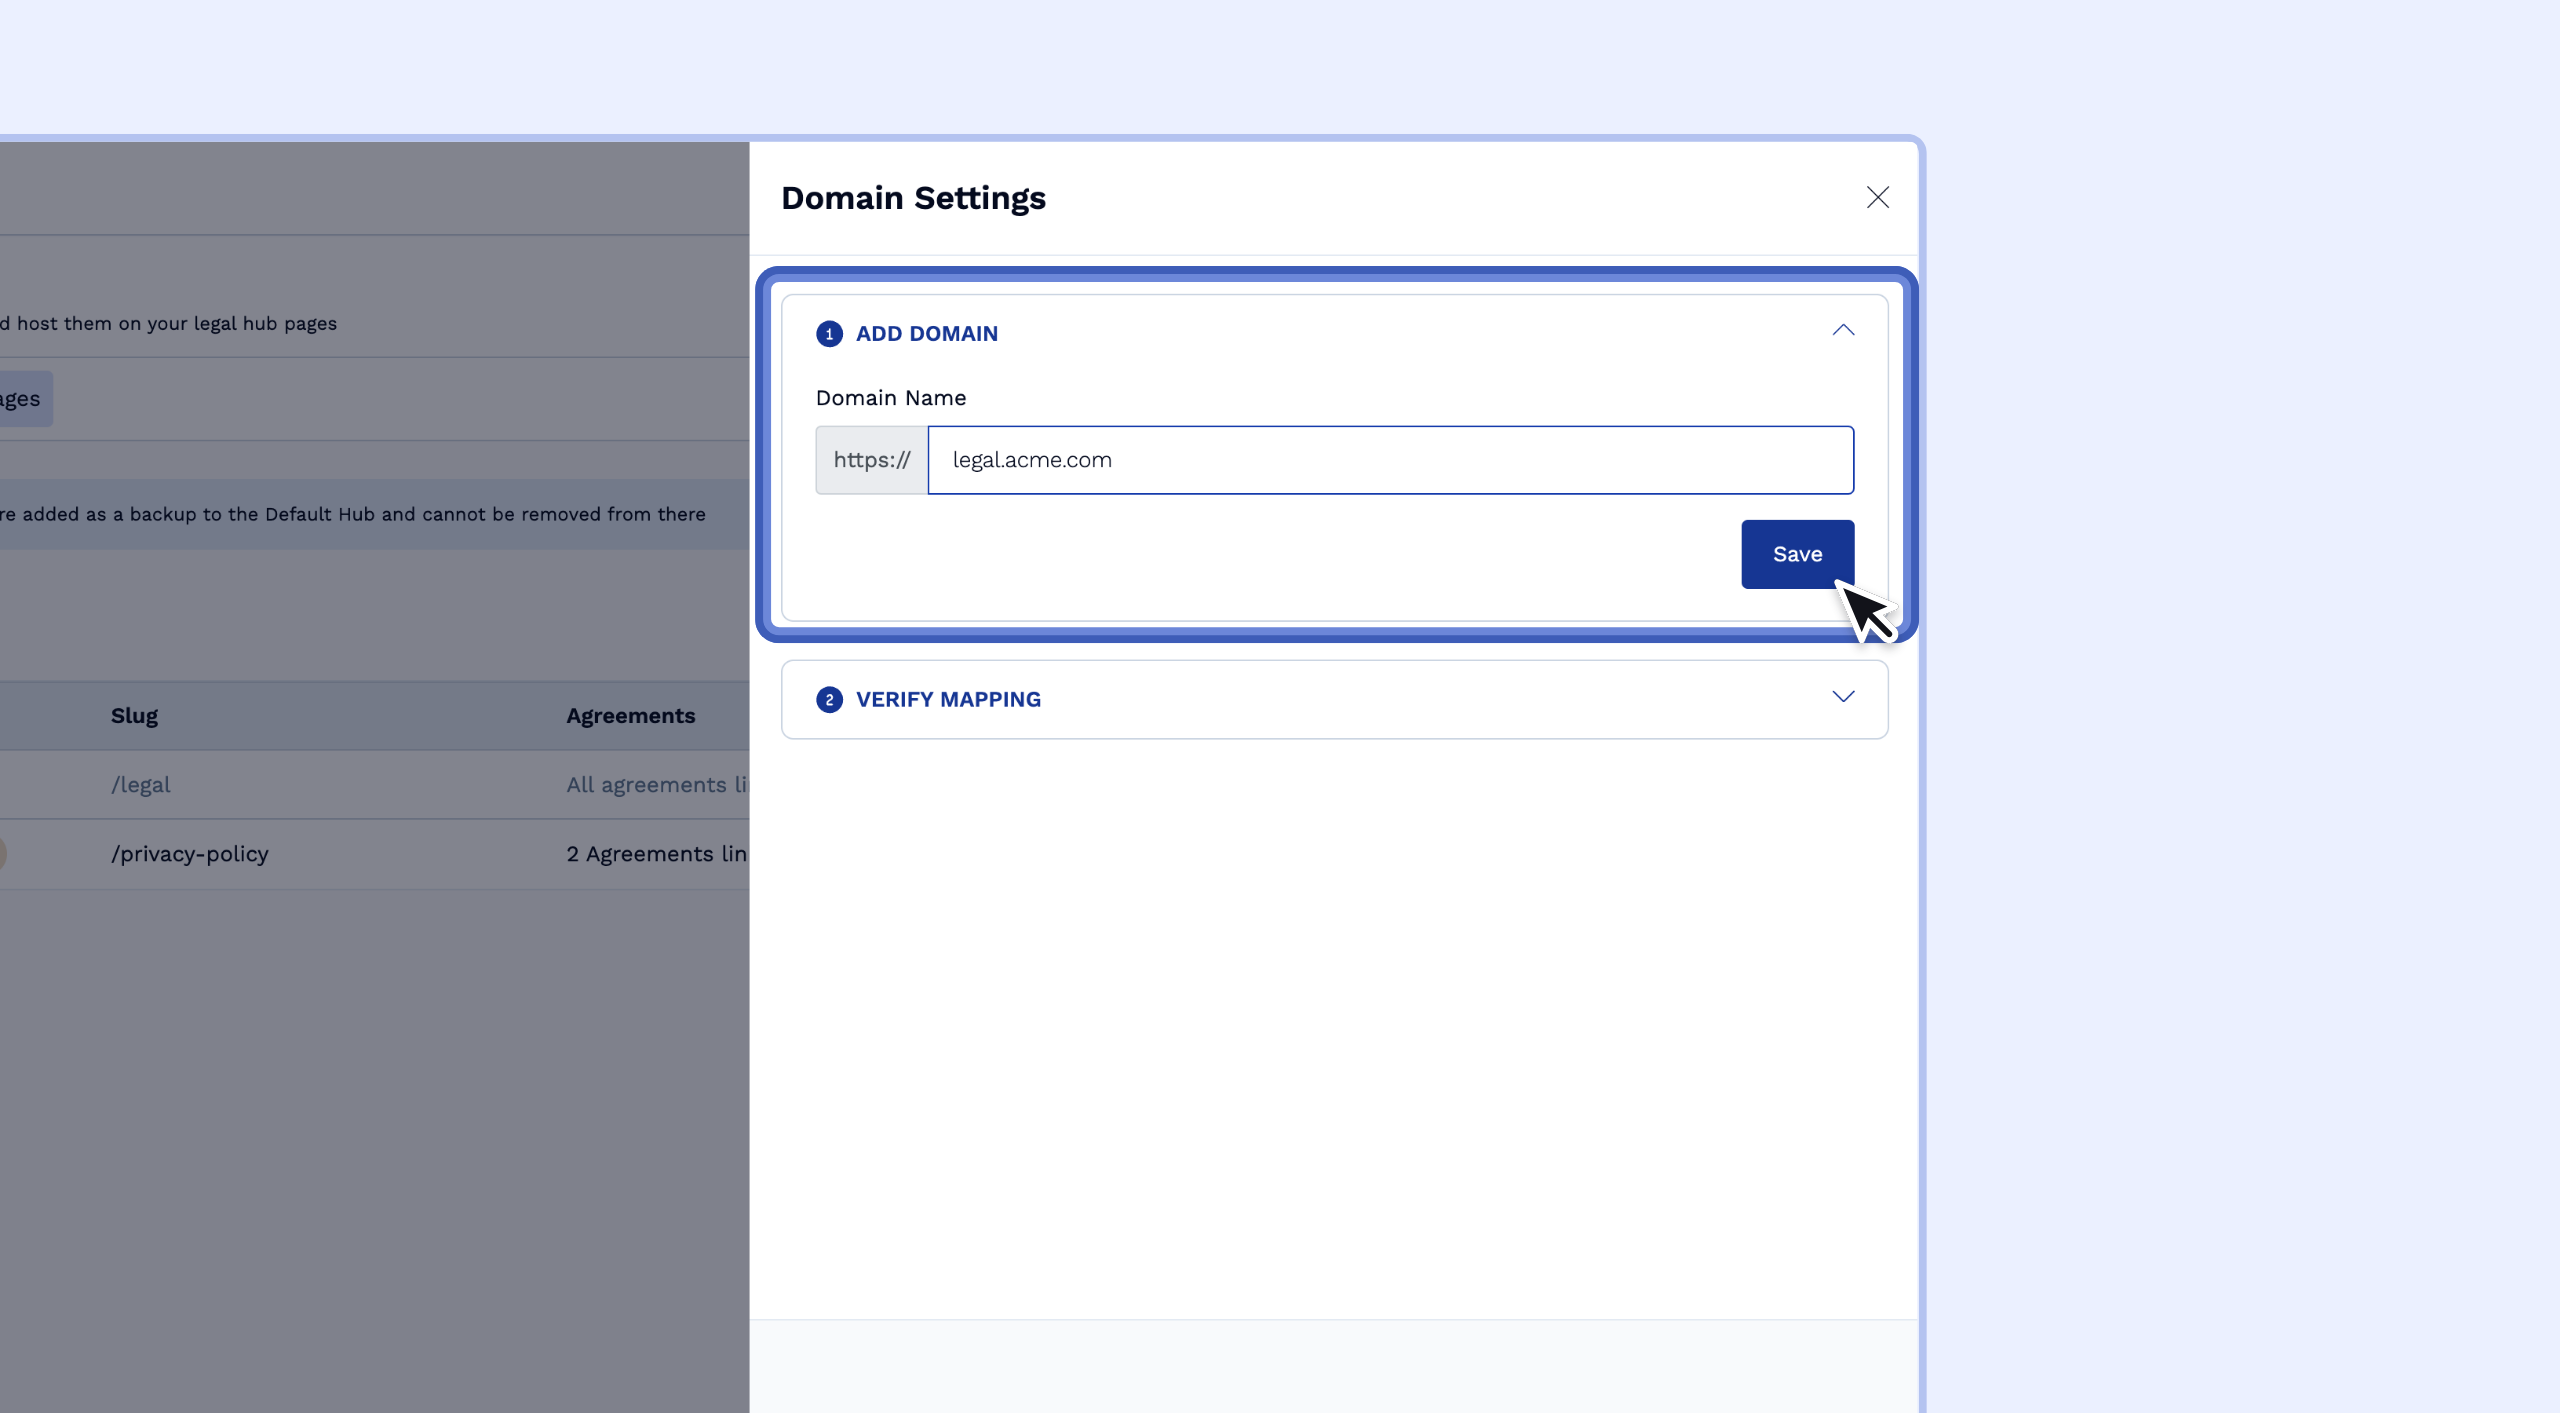Sort by the Slug column header
2560x1413 pixels.
coord(134,716)
